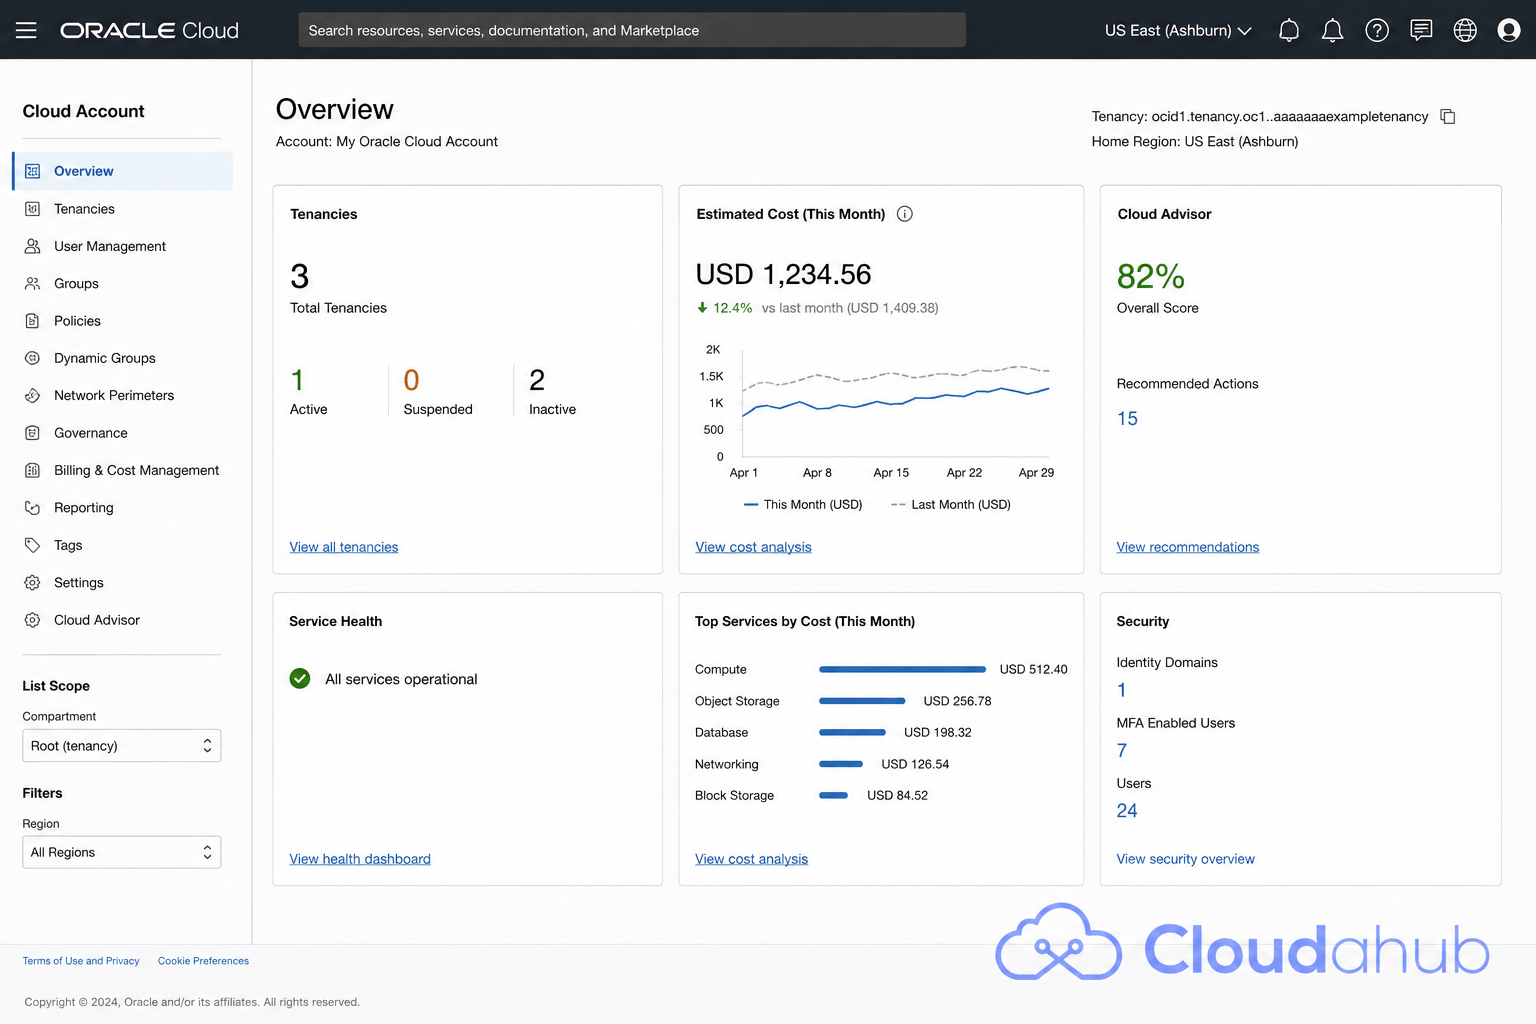Open the notifications bell icon
The image size is (1536, 1024).
[x=1332, y=30]
